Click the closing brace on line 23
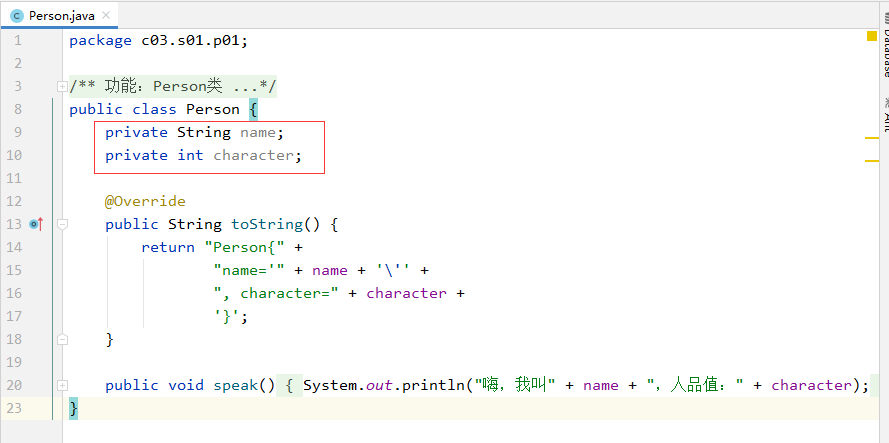This screenshot has height=443, width=889. 74,409
